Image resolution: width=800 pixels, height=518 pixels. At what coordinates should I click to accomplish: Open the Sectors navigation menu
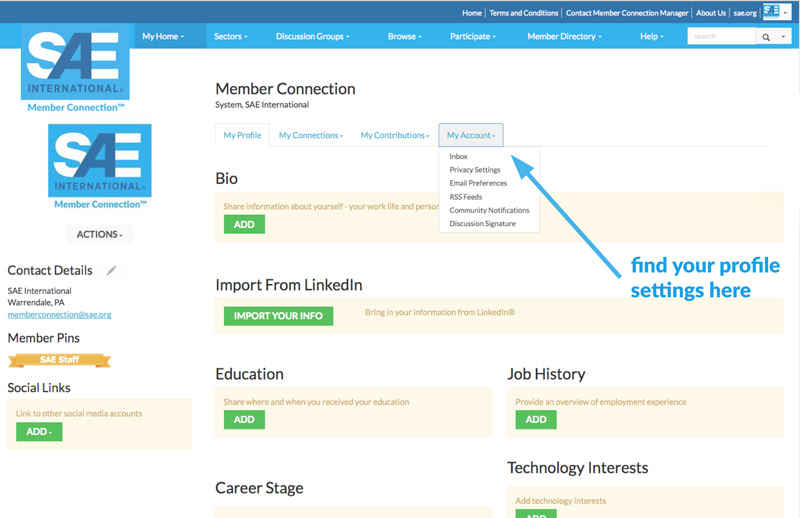pyautogui.click(x=230, y=37)
